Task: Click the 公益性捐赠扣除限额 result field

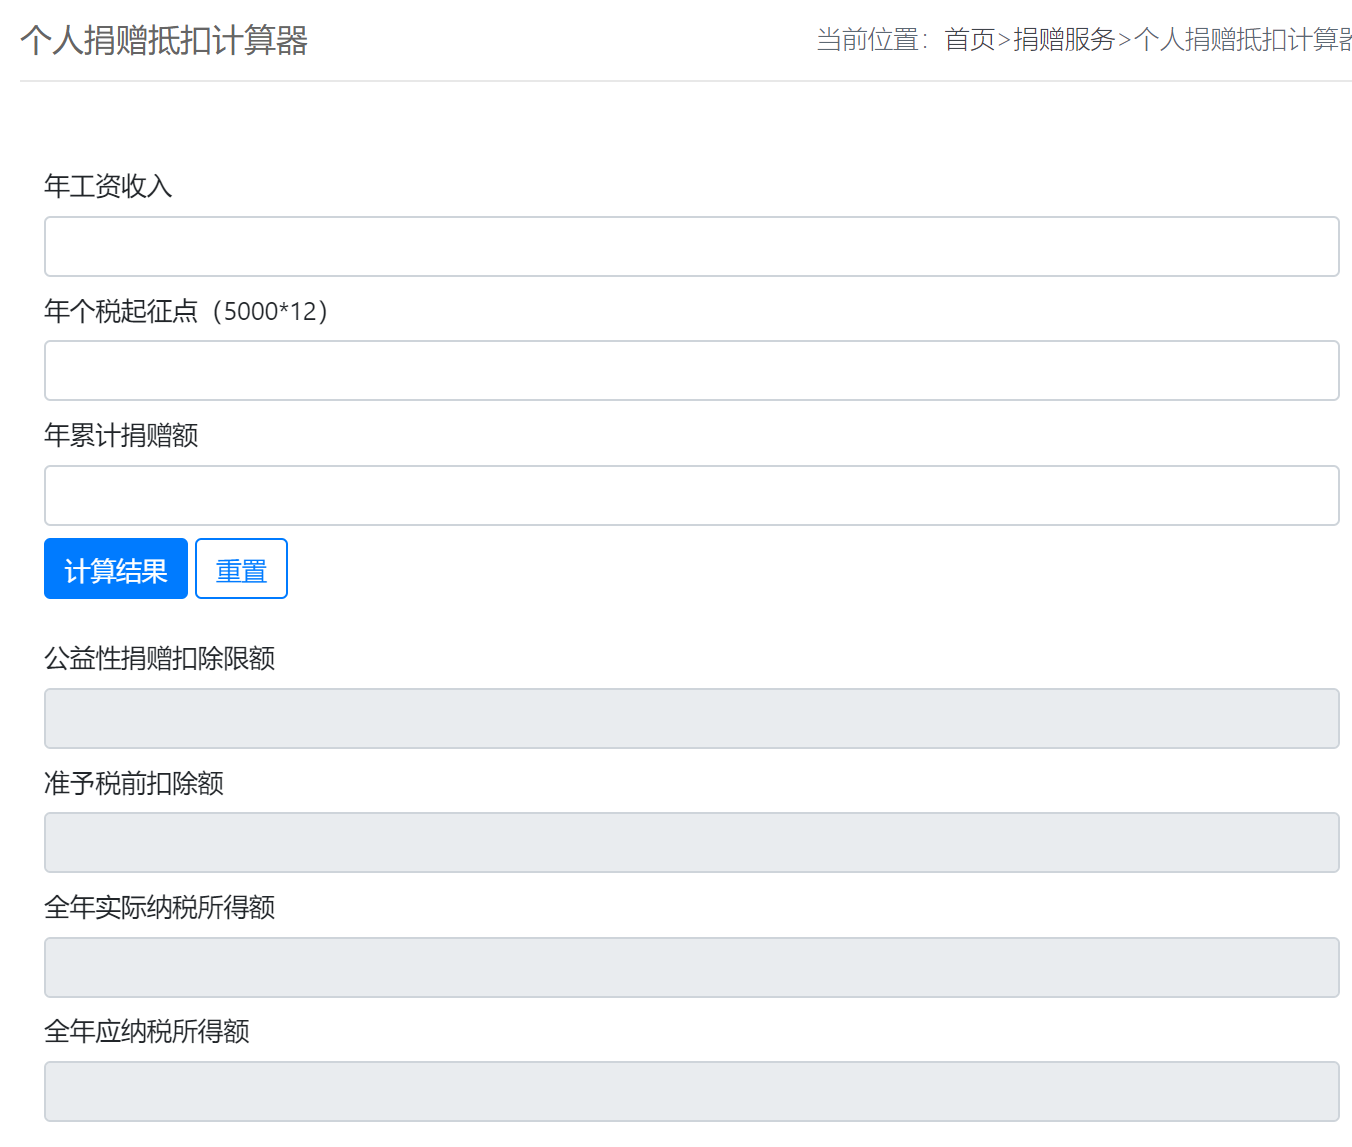Action: click(691, 718)
